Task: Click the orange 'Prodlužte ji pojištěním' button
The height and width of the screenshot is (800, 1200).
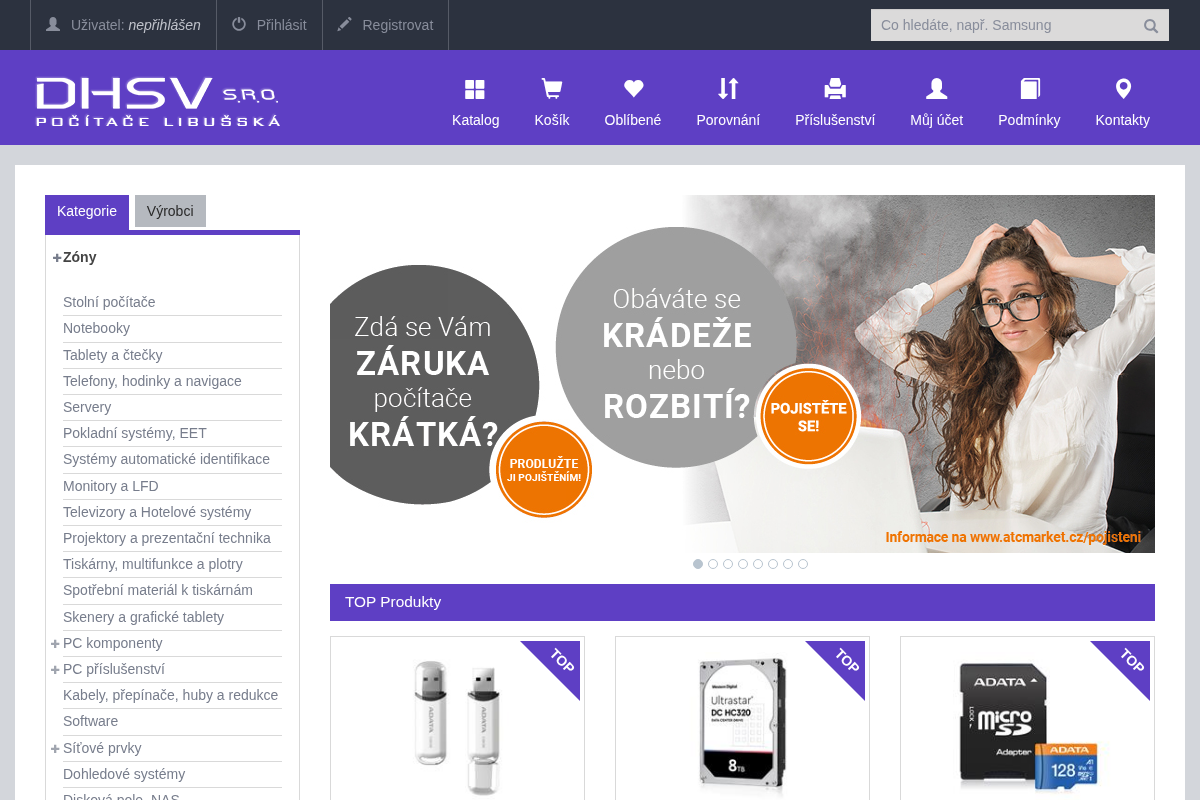Action: pos(545,470)
